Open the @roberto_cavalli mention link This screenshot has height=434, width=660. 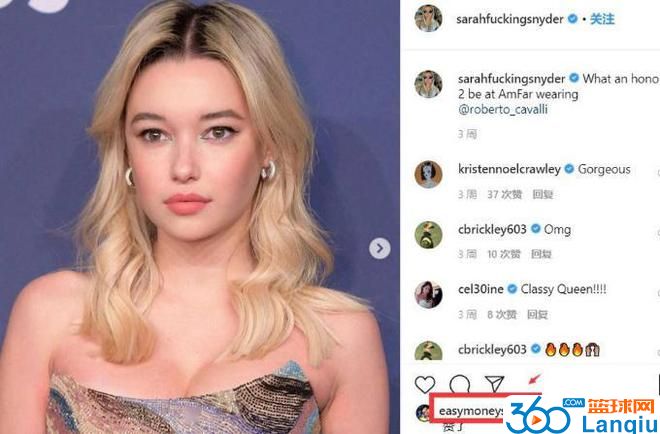click(503, 109)
